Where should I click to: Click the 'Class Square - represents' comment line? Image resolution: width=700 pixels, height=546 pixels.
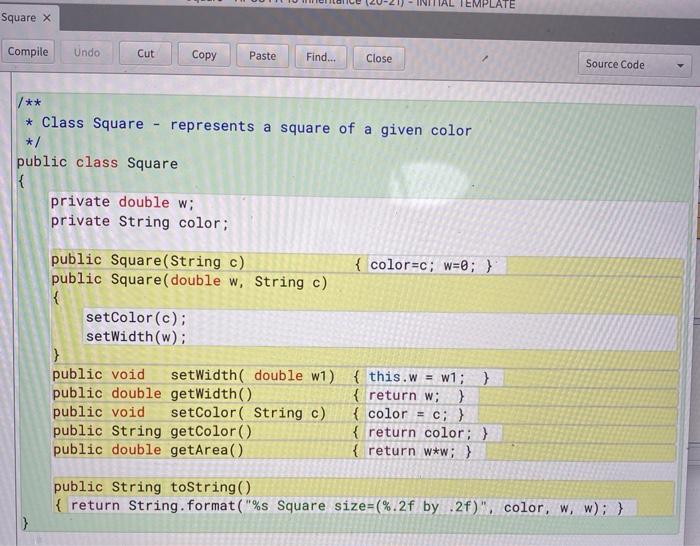tap(257, 127)
